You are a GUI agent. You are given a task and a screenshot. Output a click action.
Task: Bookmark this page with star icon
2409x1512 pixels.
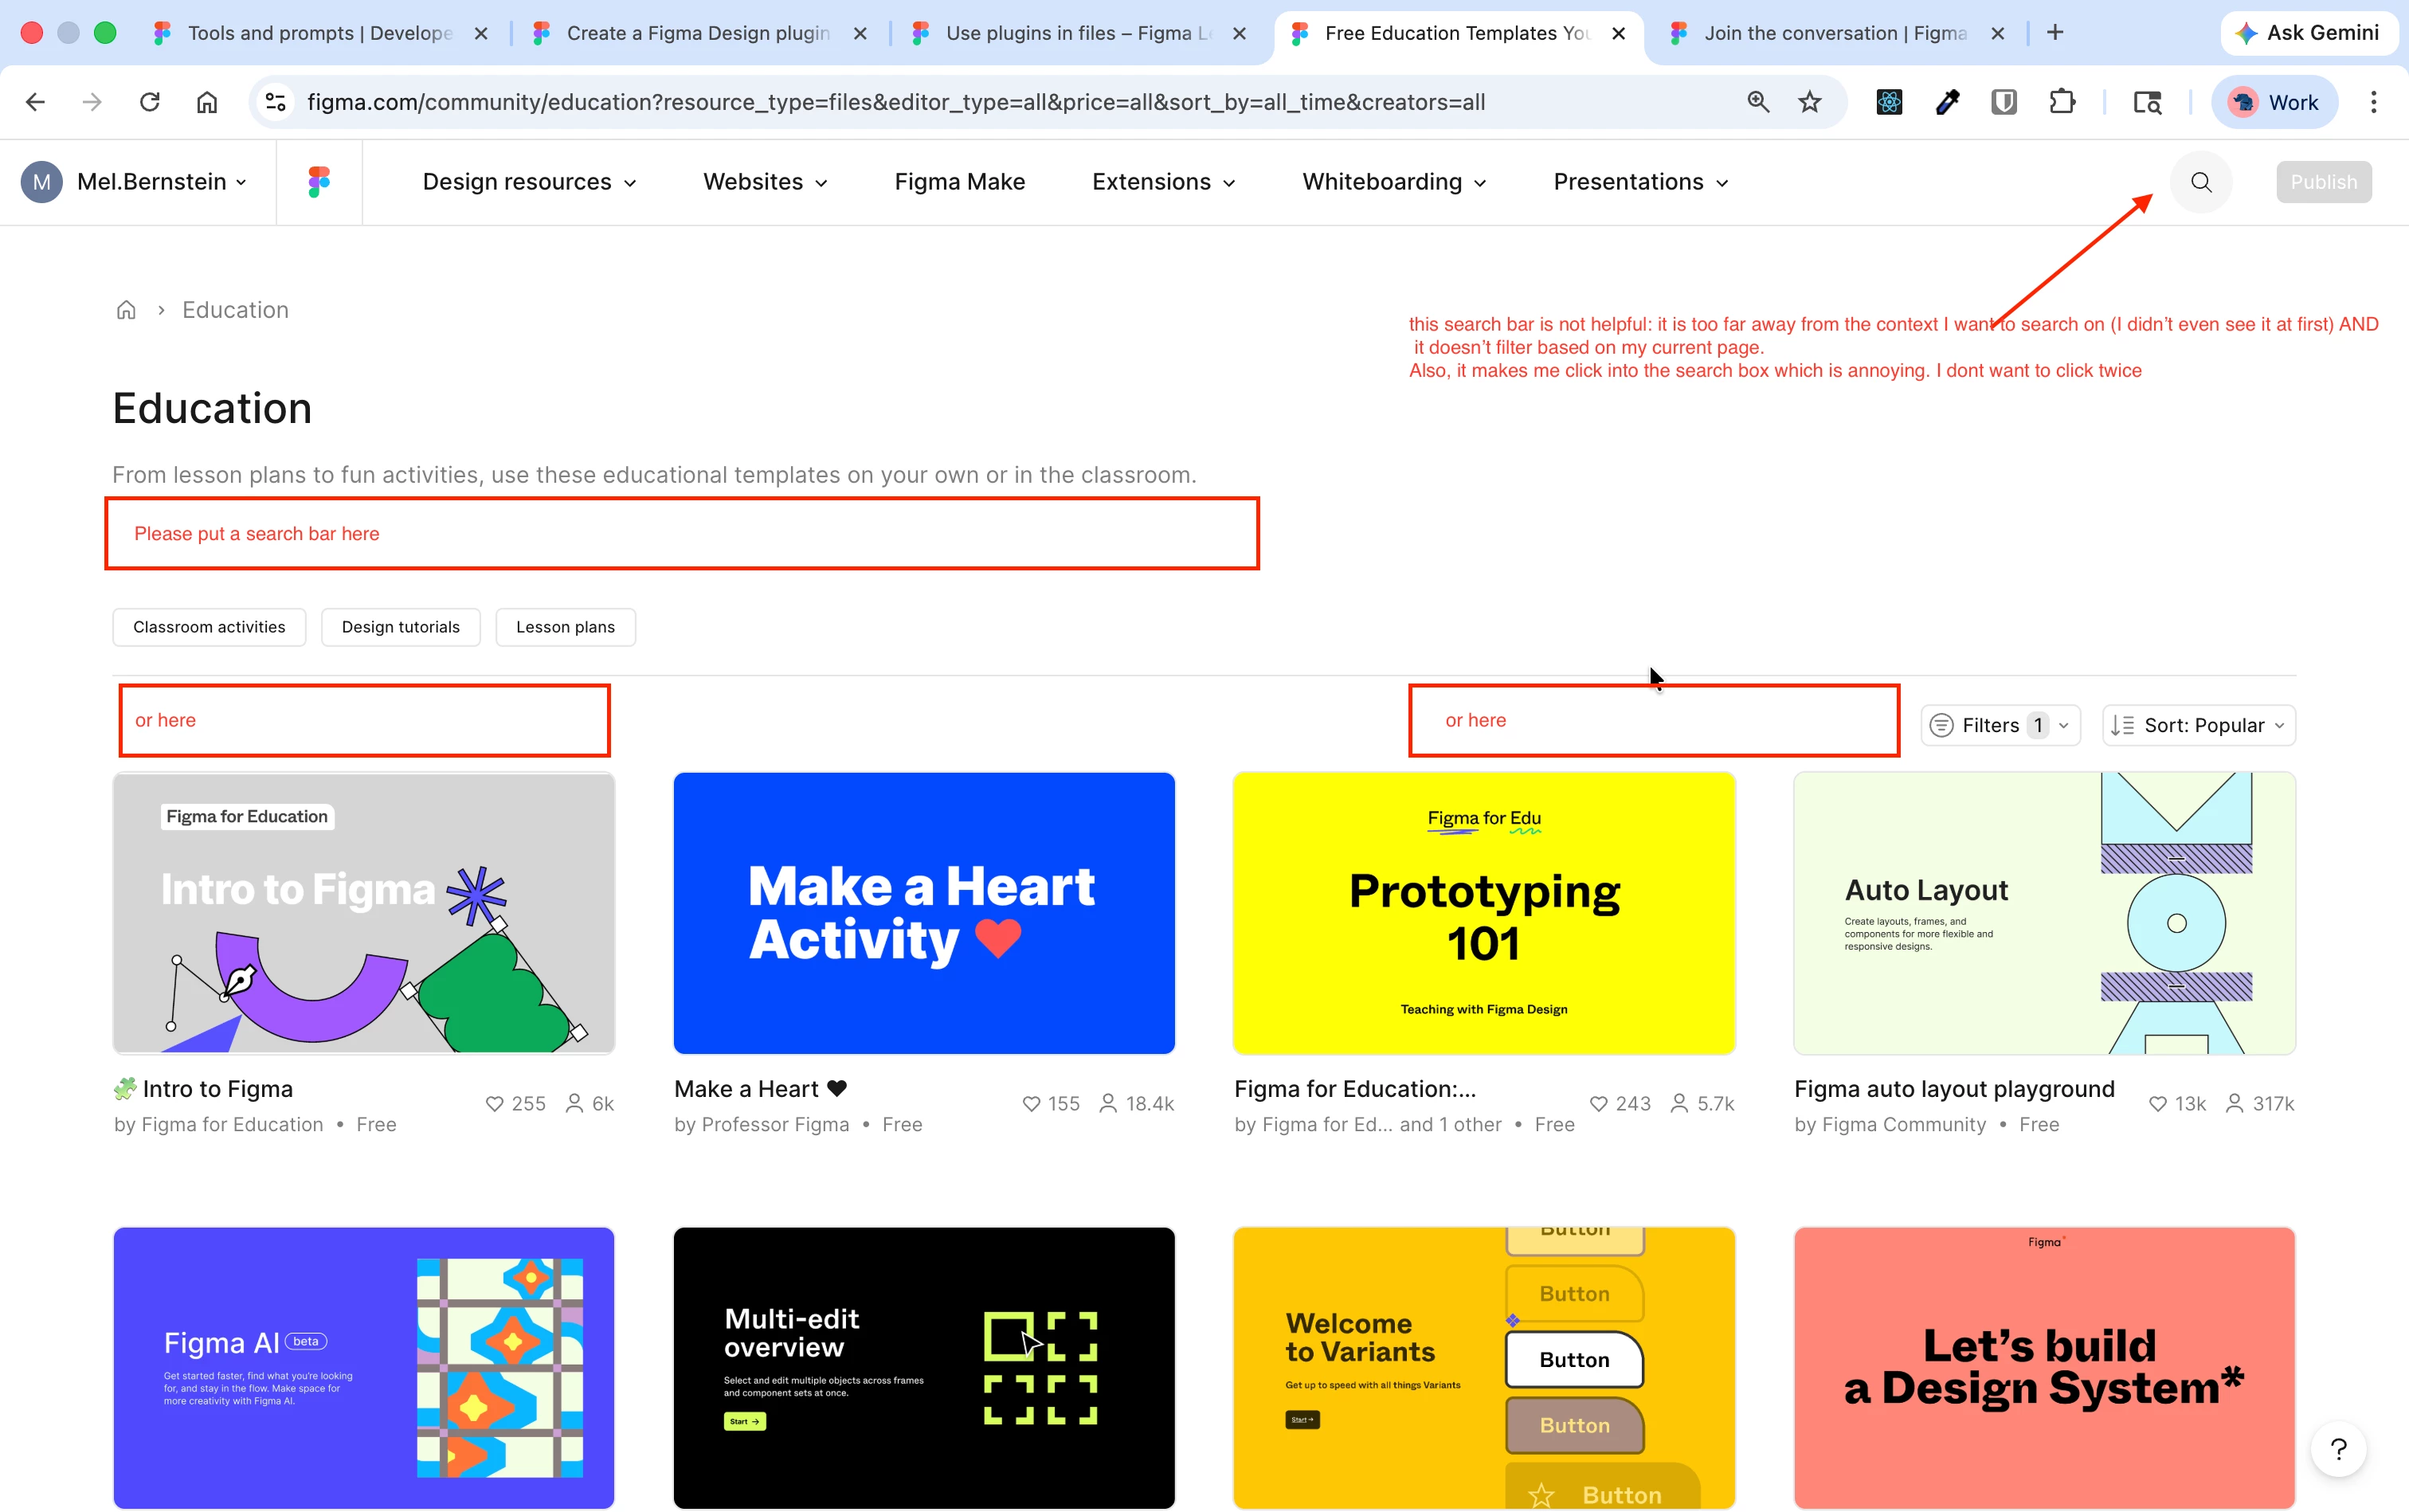pos(1810,102)
